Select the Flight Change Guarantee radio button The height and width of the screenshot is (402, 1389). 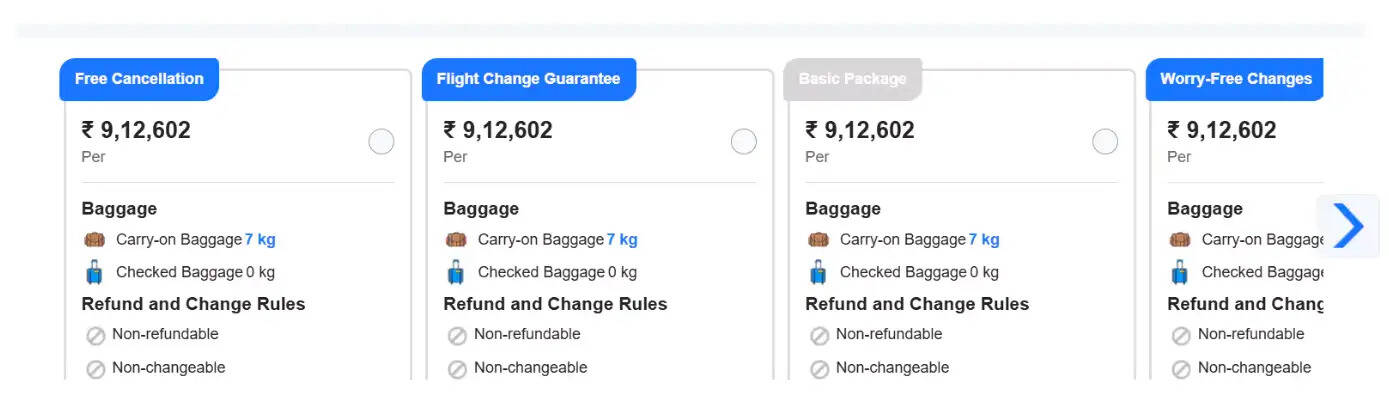[743, 142]
